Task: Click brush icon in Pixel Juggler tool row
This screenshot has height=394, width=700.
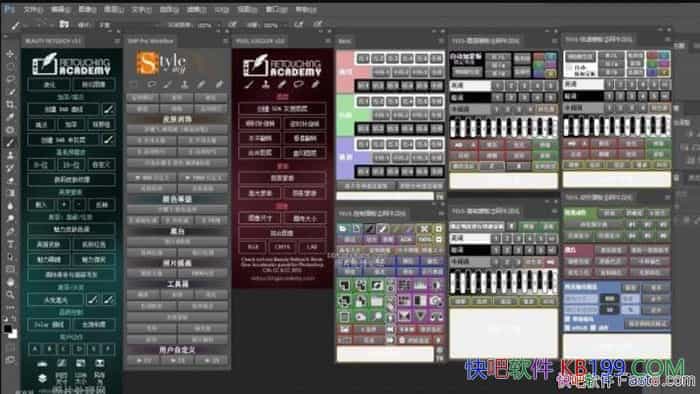Action: click(x=250, y=84)
